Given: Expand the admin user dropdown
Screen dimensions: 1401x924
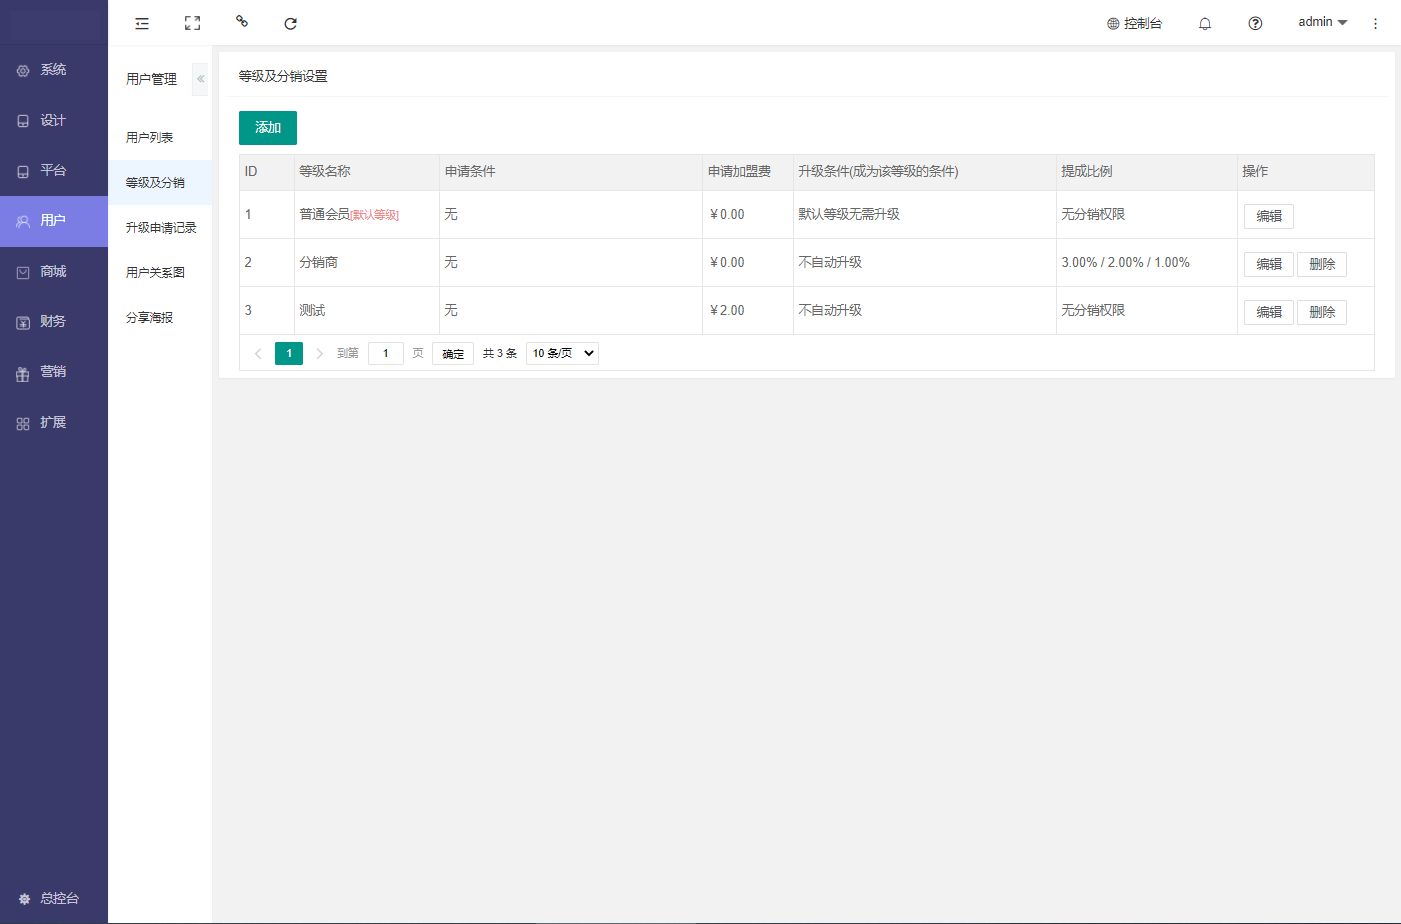Looking at the screenshot, I should click(1322, 22).
